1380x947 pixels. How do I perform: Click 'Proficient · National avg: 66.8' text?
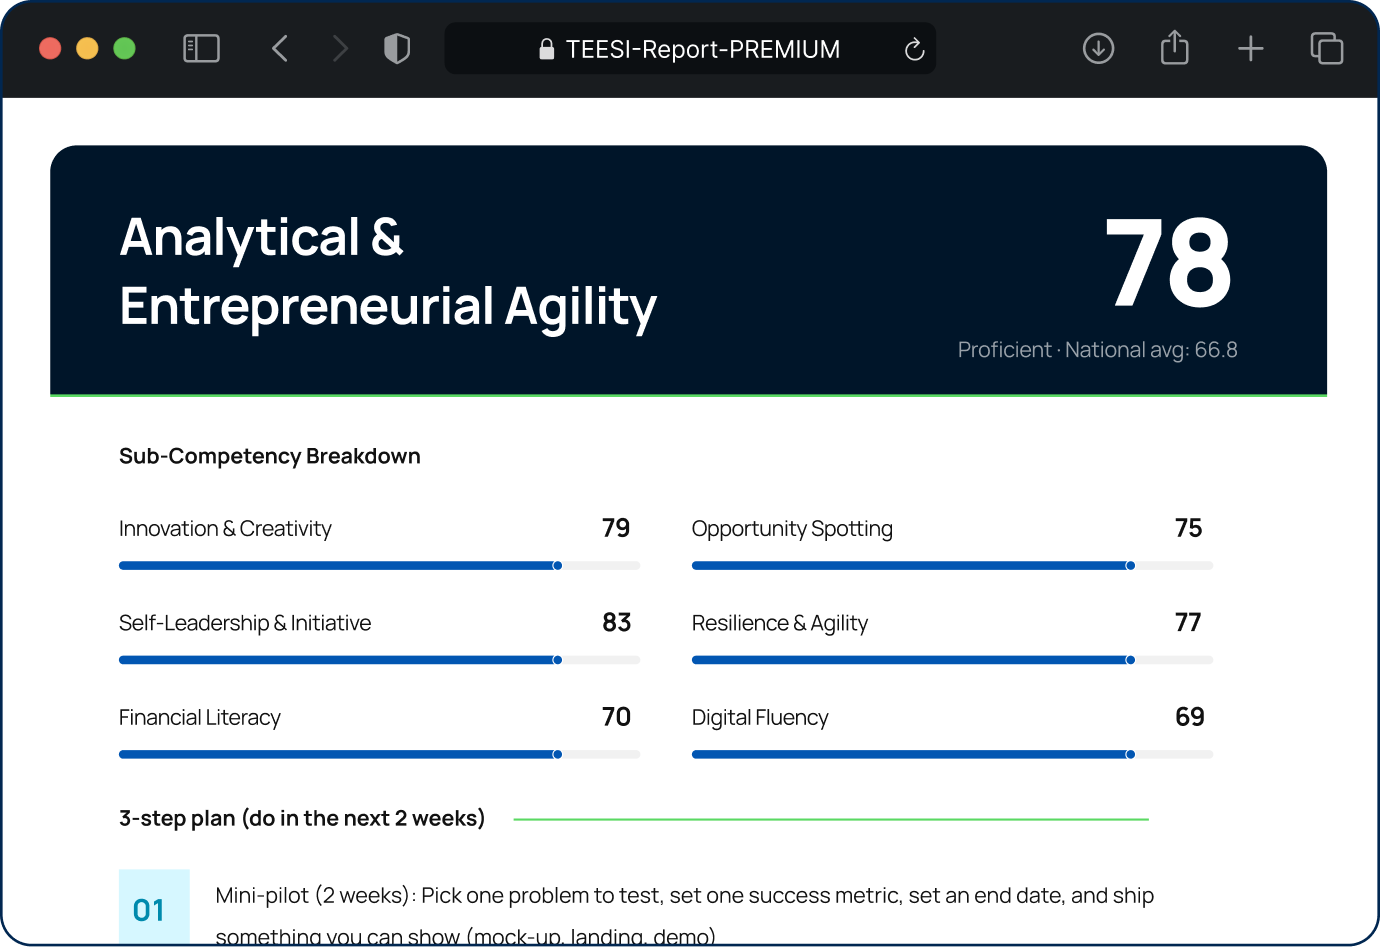tap(1097, 350)
